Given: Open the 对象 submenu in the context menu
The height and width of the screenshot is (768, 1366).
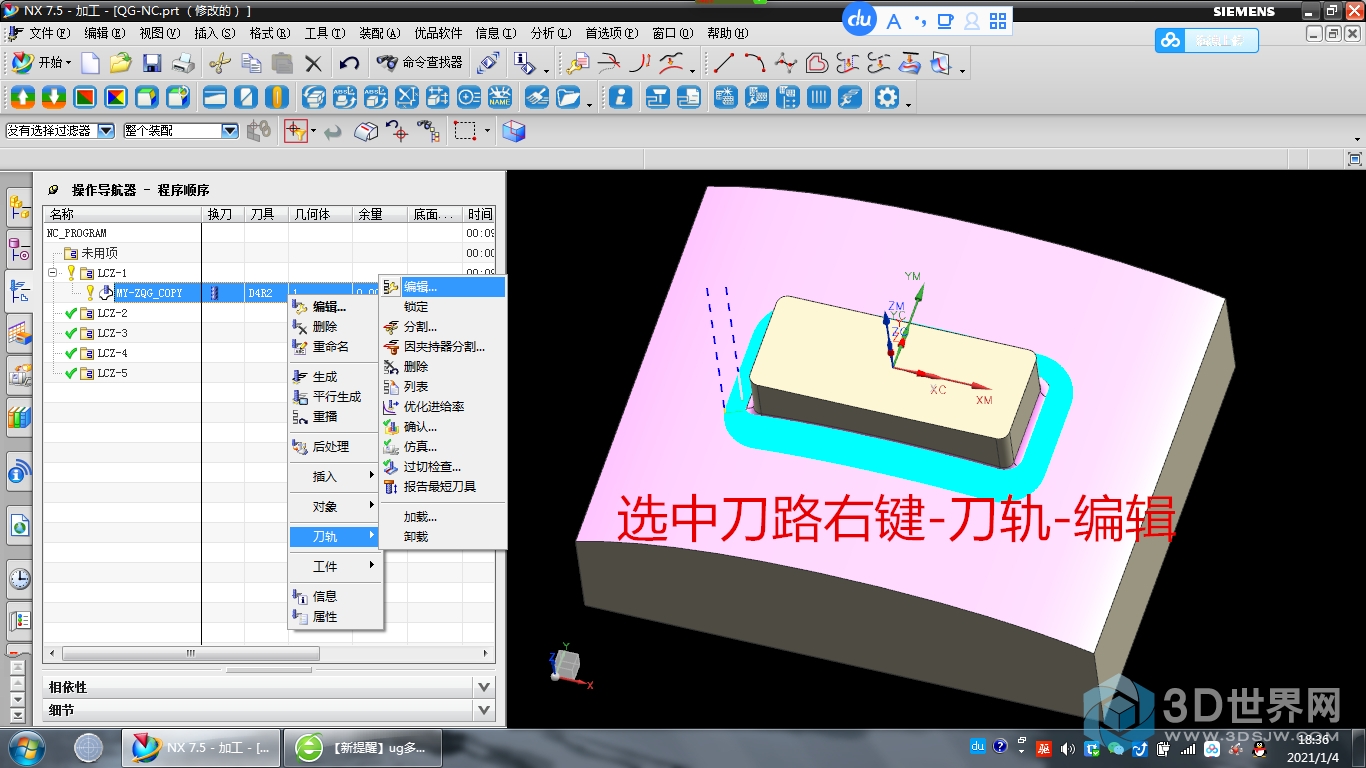Looking at the screenshot, I should (x=335, y=506).
